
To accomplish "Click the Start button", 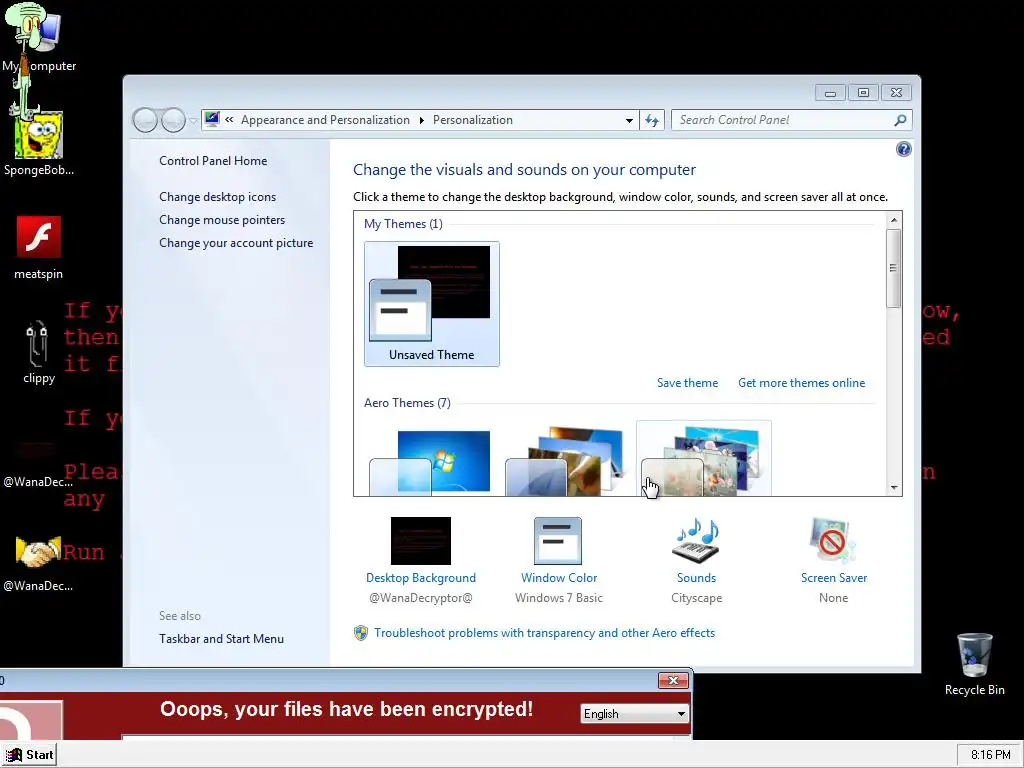I will tap(29, 755).
